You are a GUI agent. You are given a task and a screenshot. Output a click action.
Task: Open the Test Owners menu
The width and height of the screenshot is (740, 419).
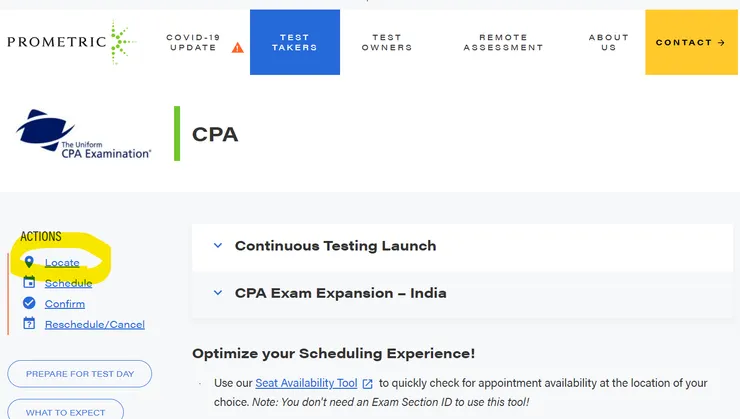pyautogui.click(x=386, y=43)
